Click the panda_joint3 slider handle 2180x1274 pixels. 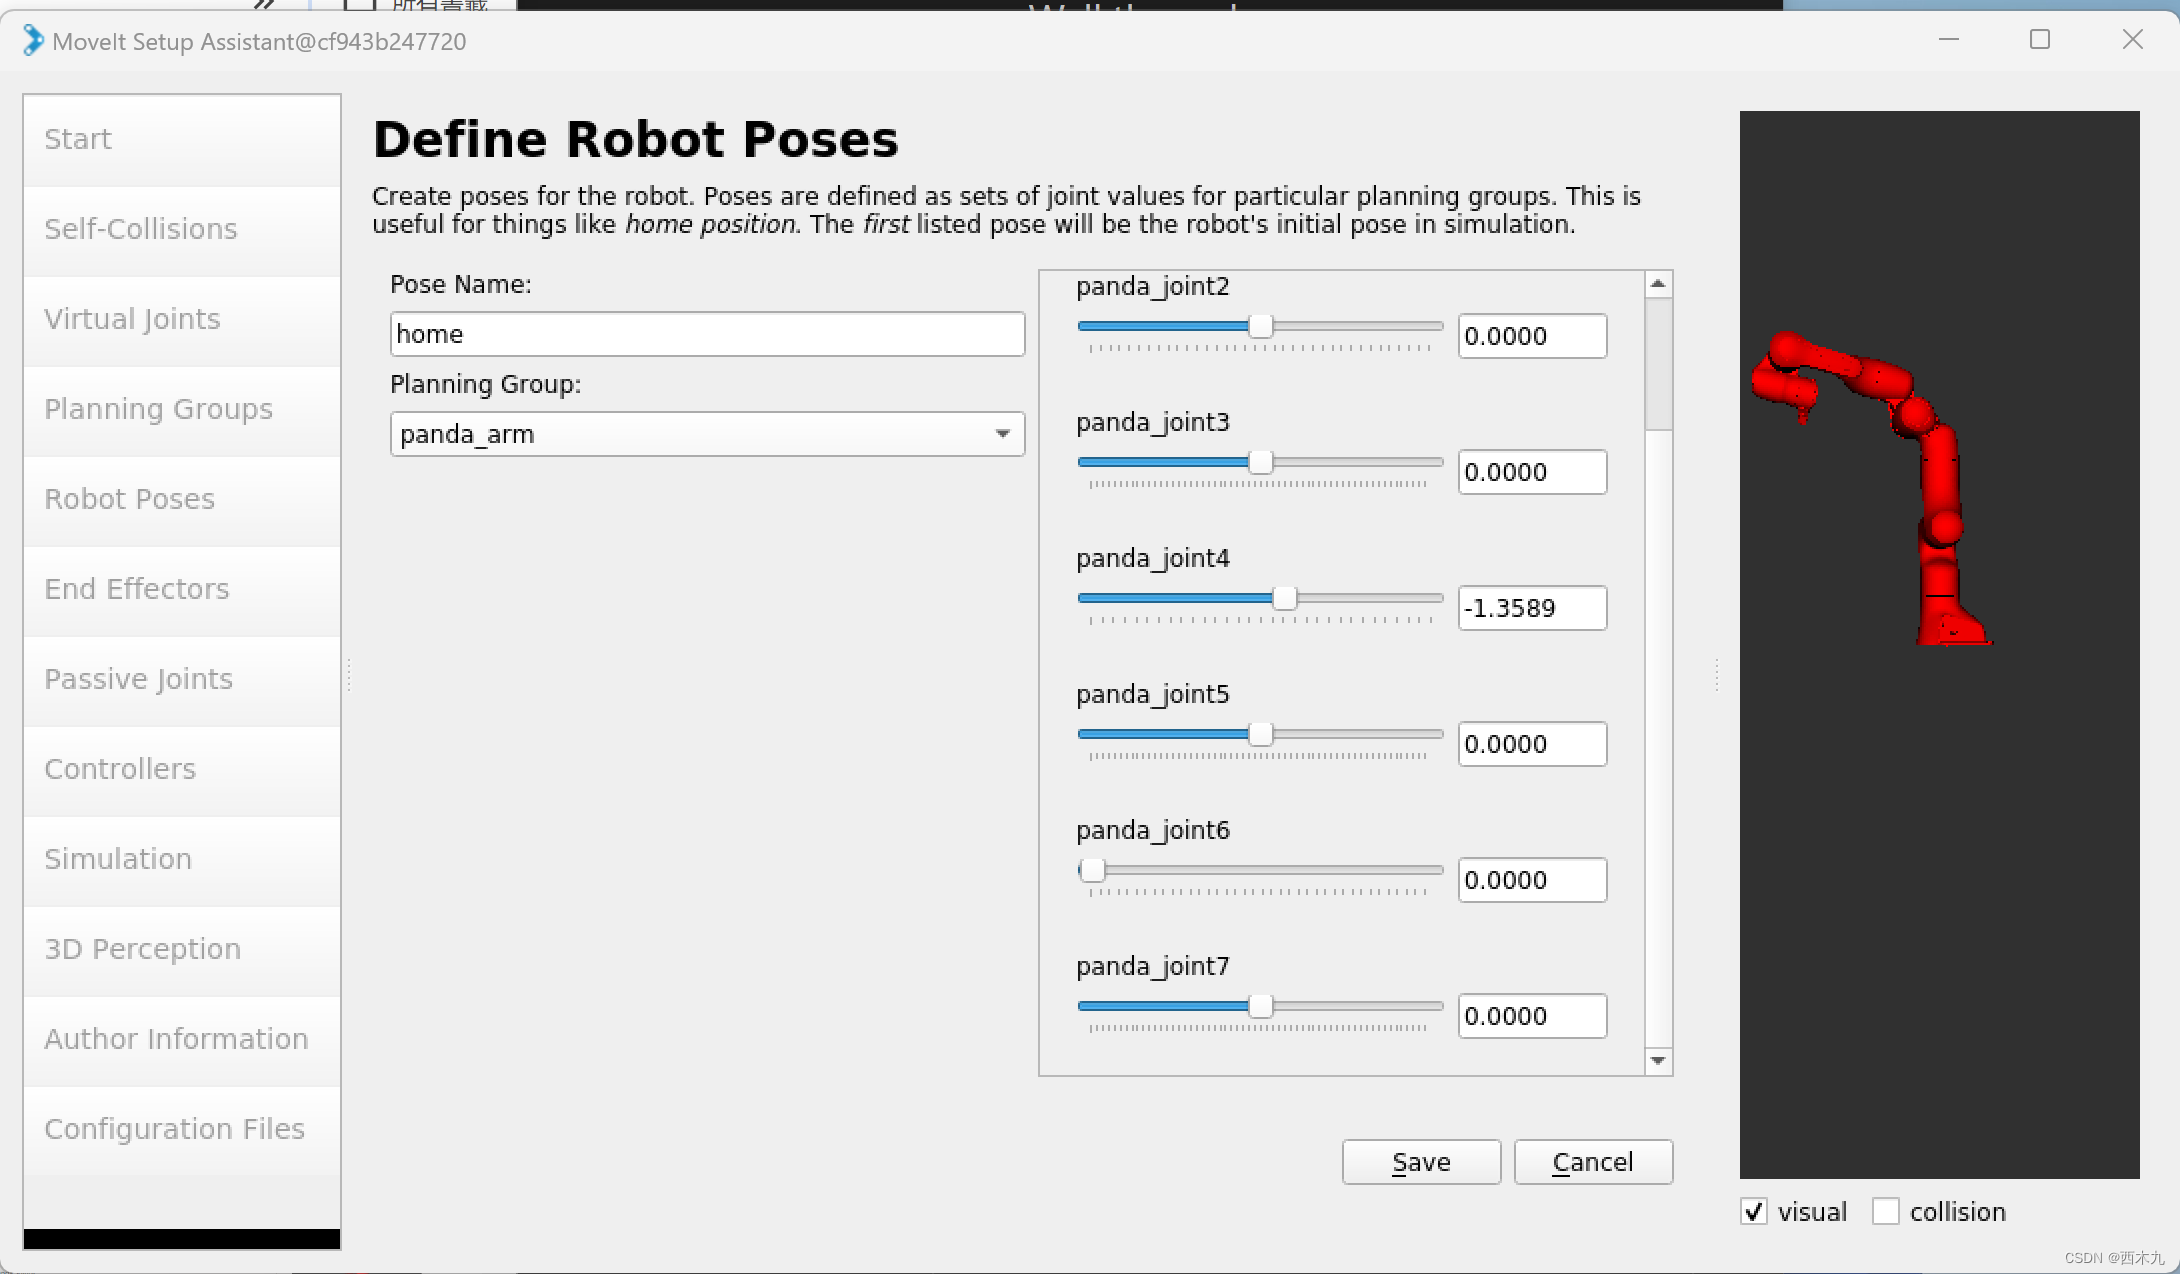(1261, 462)
